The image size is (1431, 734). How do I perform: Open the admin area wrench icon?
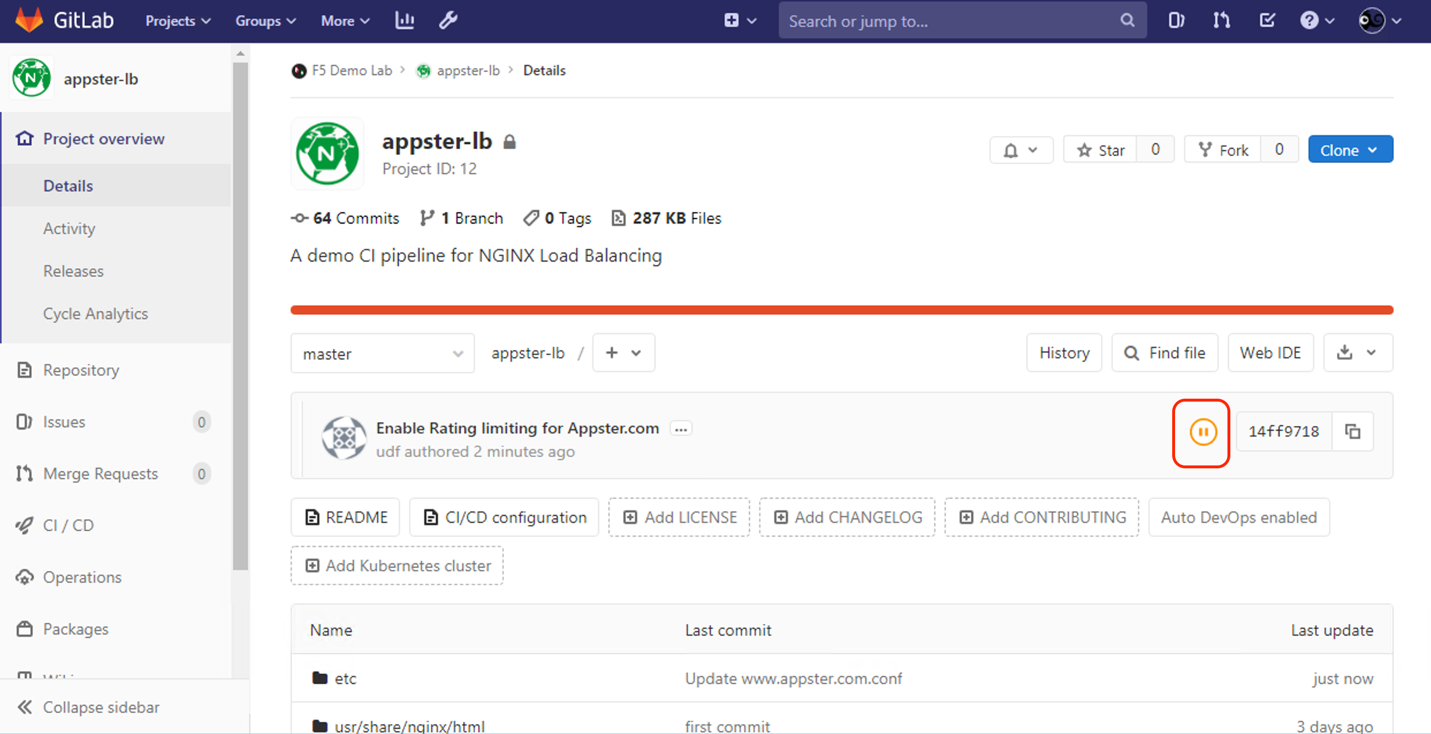pos(448,20)
